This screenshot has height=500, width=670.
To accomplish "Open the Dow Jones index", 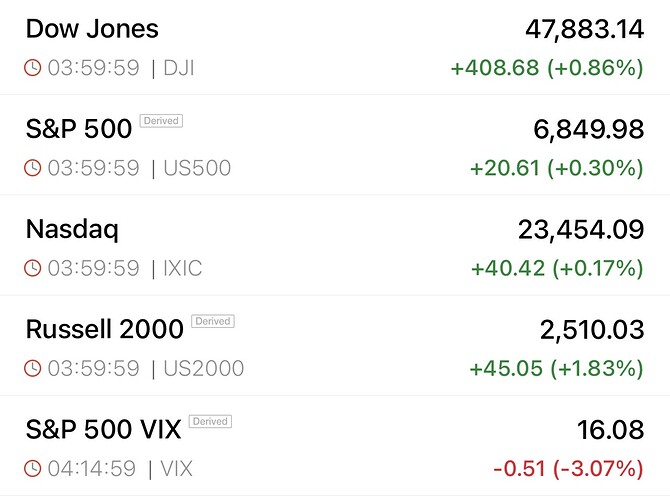I will 92,29.
